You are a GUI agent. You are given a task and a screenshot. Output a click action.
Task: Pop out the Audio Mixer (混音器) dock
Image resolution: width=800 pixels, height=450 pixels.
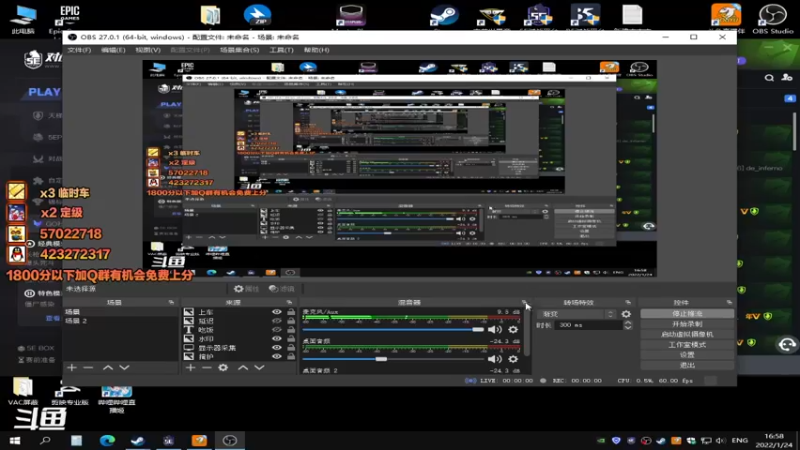click(524, 303)
